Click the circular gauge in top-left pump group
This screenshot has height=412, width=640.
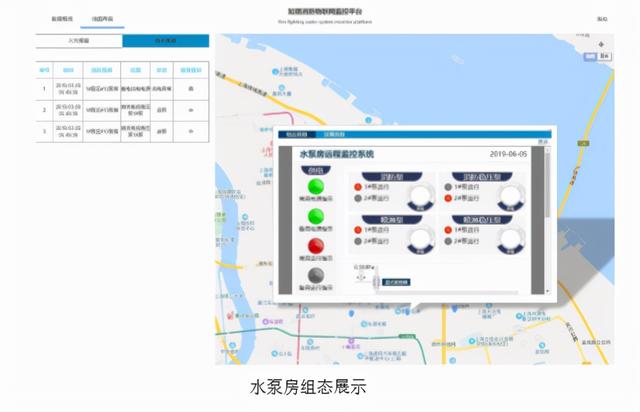tap(421, 197)
